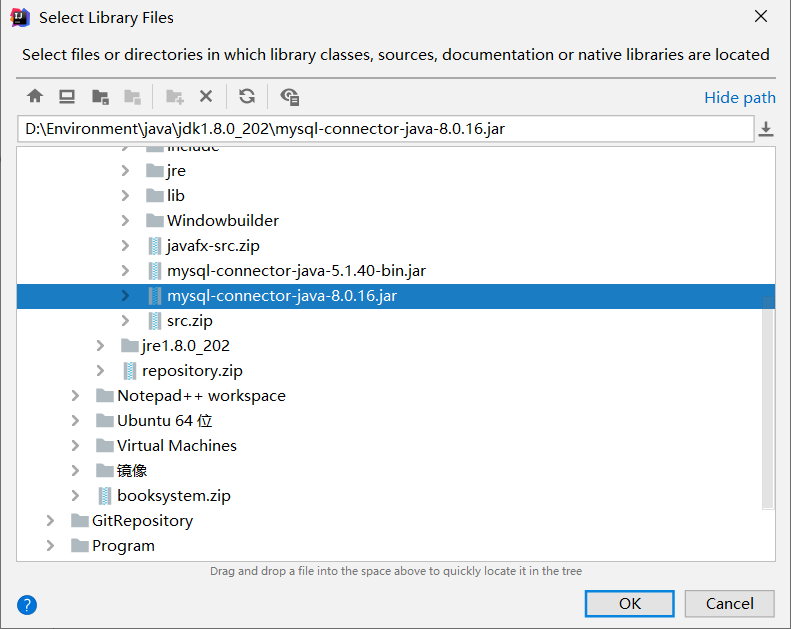Expand the jre folder
Viewport: 791px width, 629px height.
click(x=125, y=170)
